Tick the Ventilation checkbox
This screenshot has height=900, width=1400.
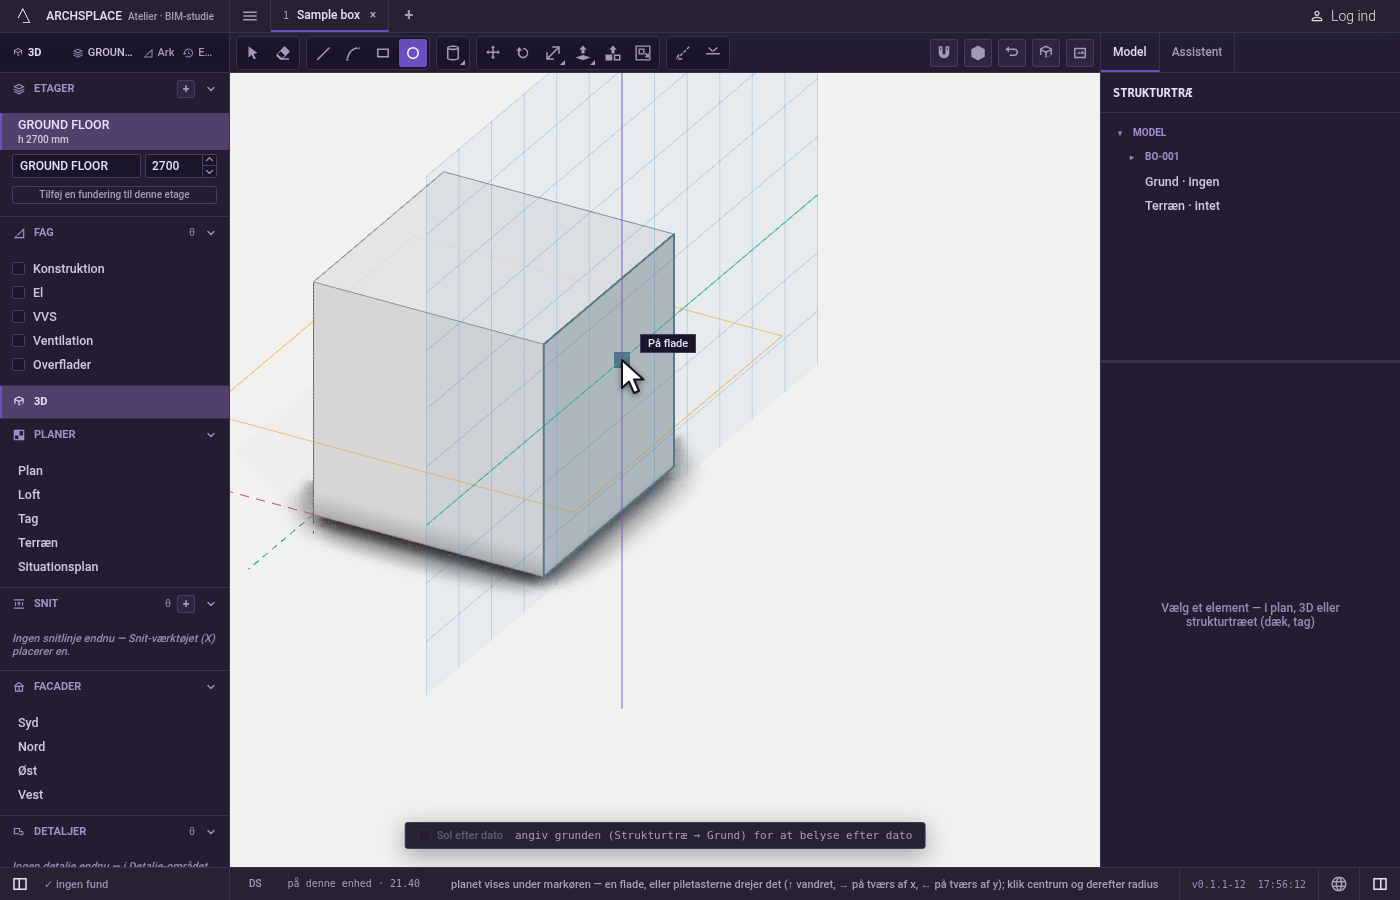tap(18, 340)
